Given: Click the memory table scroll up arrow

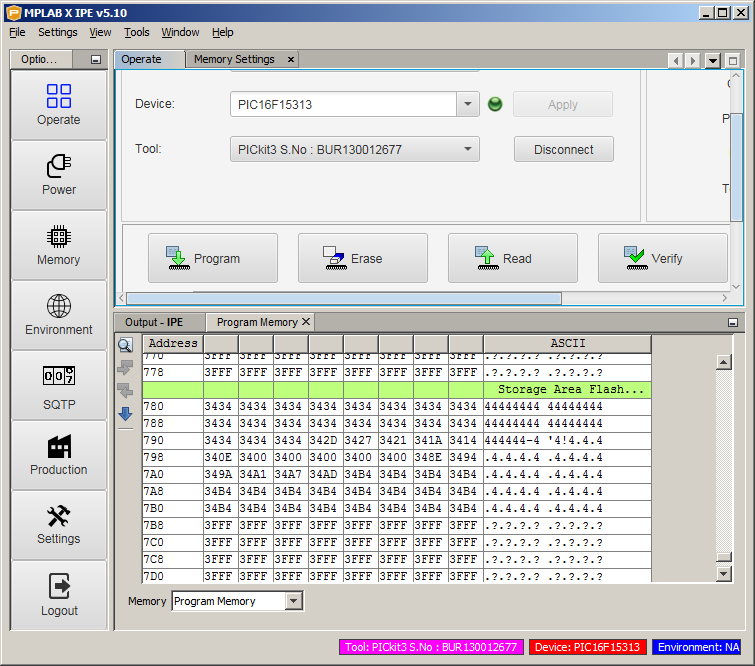Looking at the screenshot, I should 724,362.
